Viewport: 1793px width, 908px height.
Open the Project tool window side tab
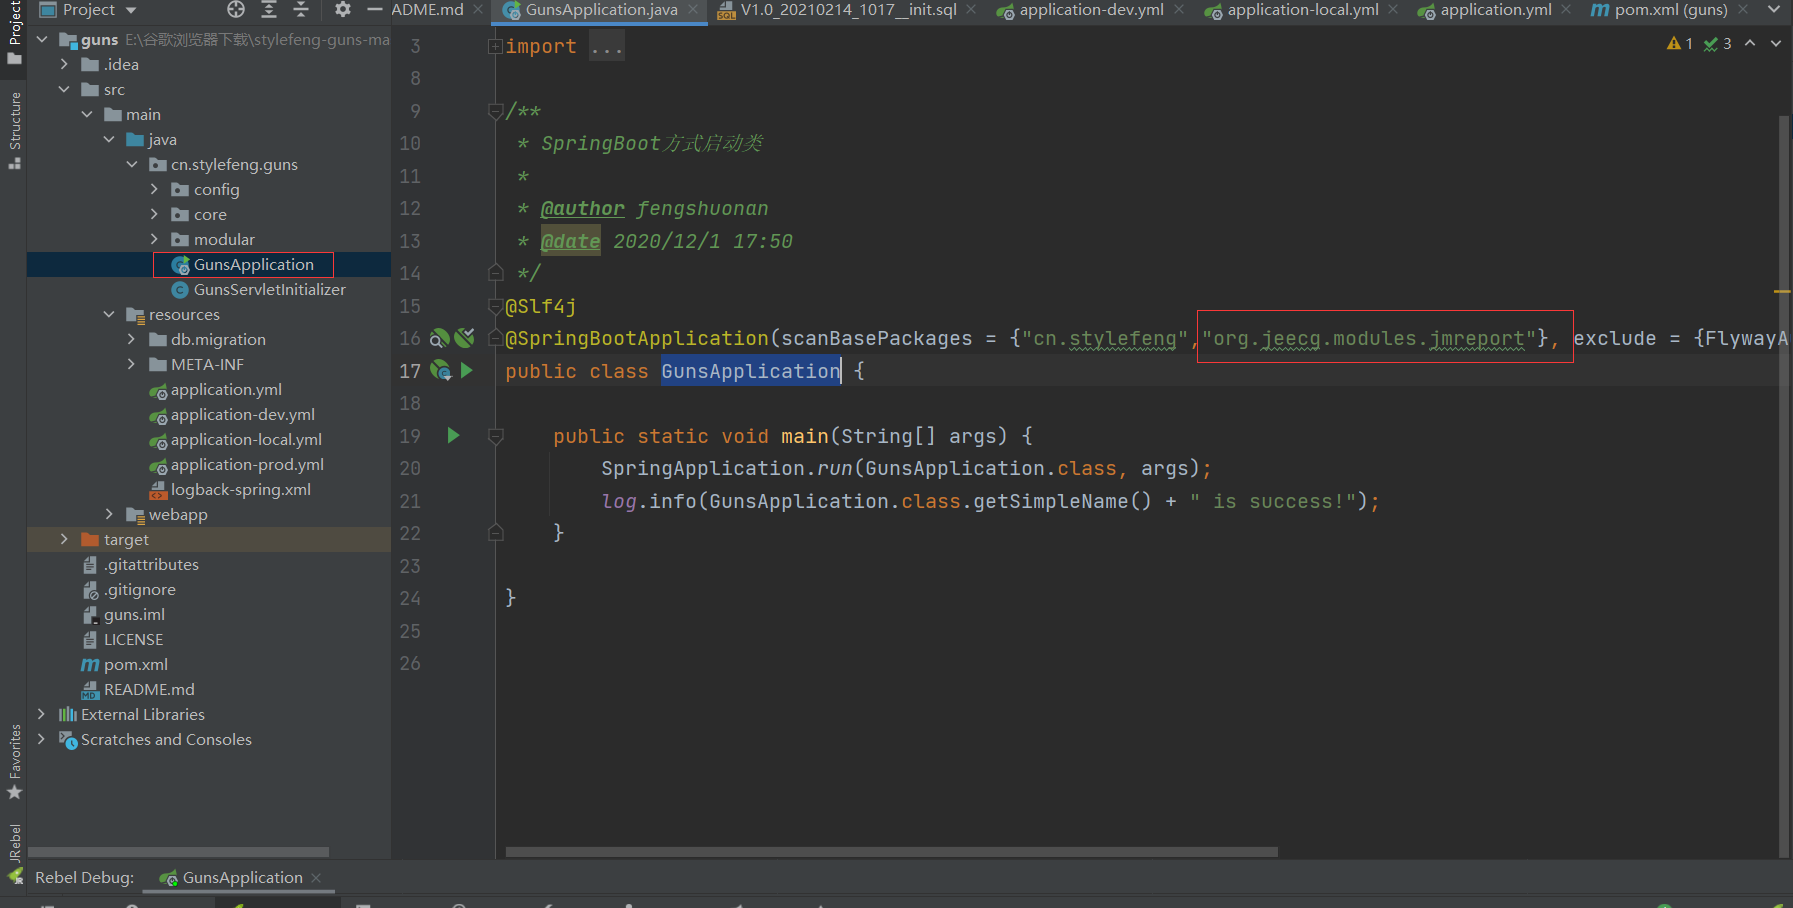(14, 32)
